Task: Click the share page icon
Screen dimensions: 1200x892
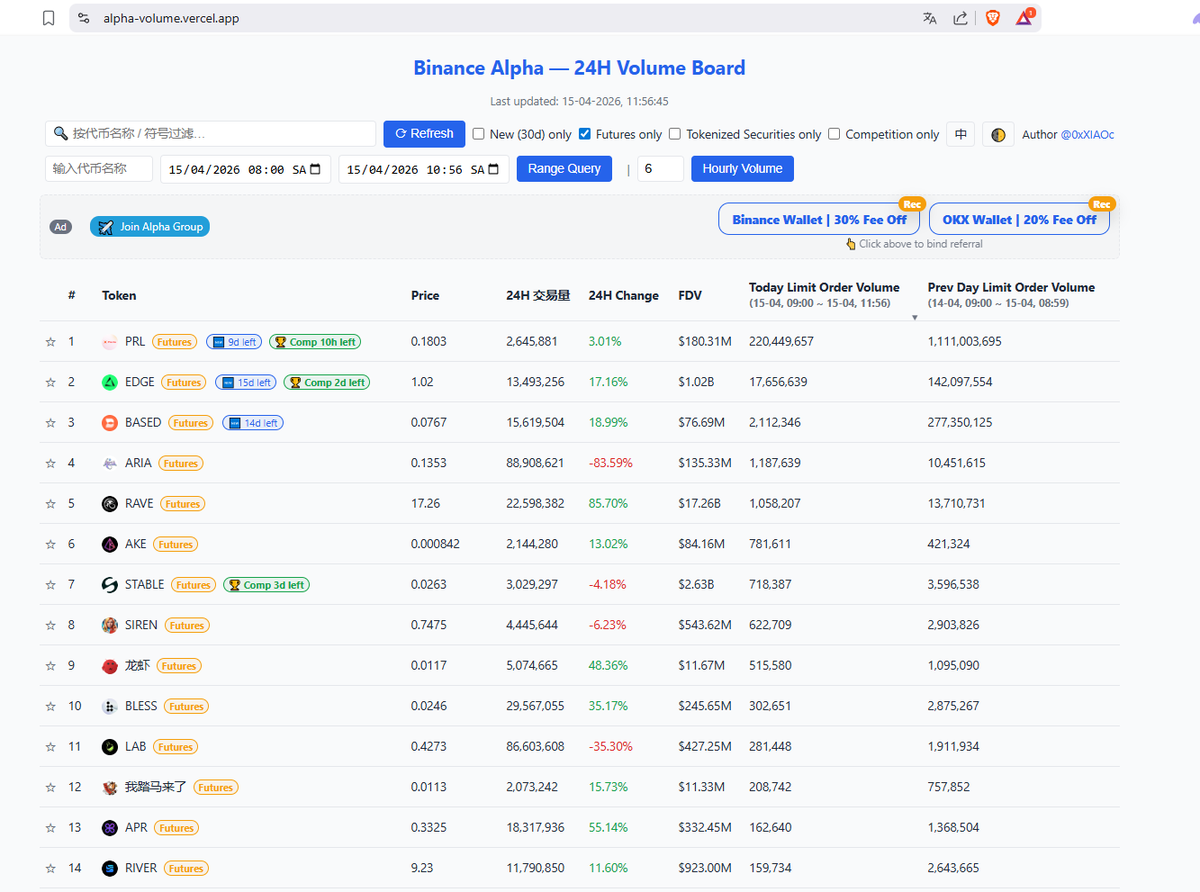Action: (x=961, y=18)
